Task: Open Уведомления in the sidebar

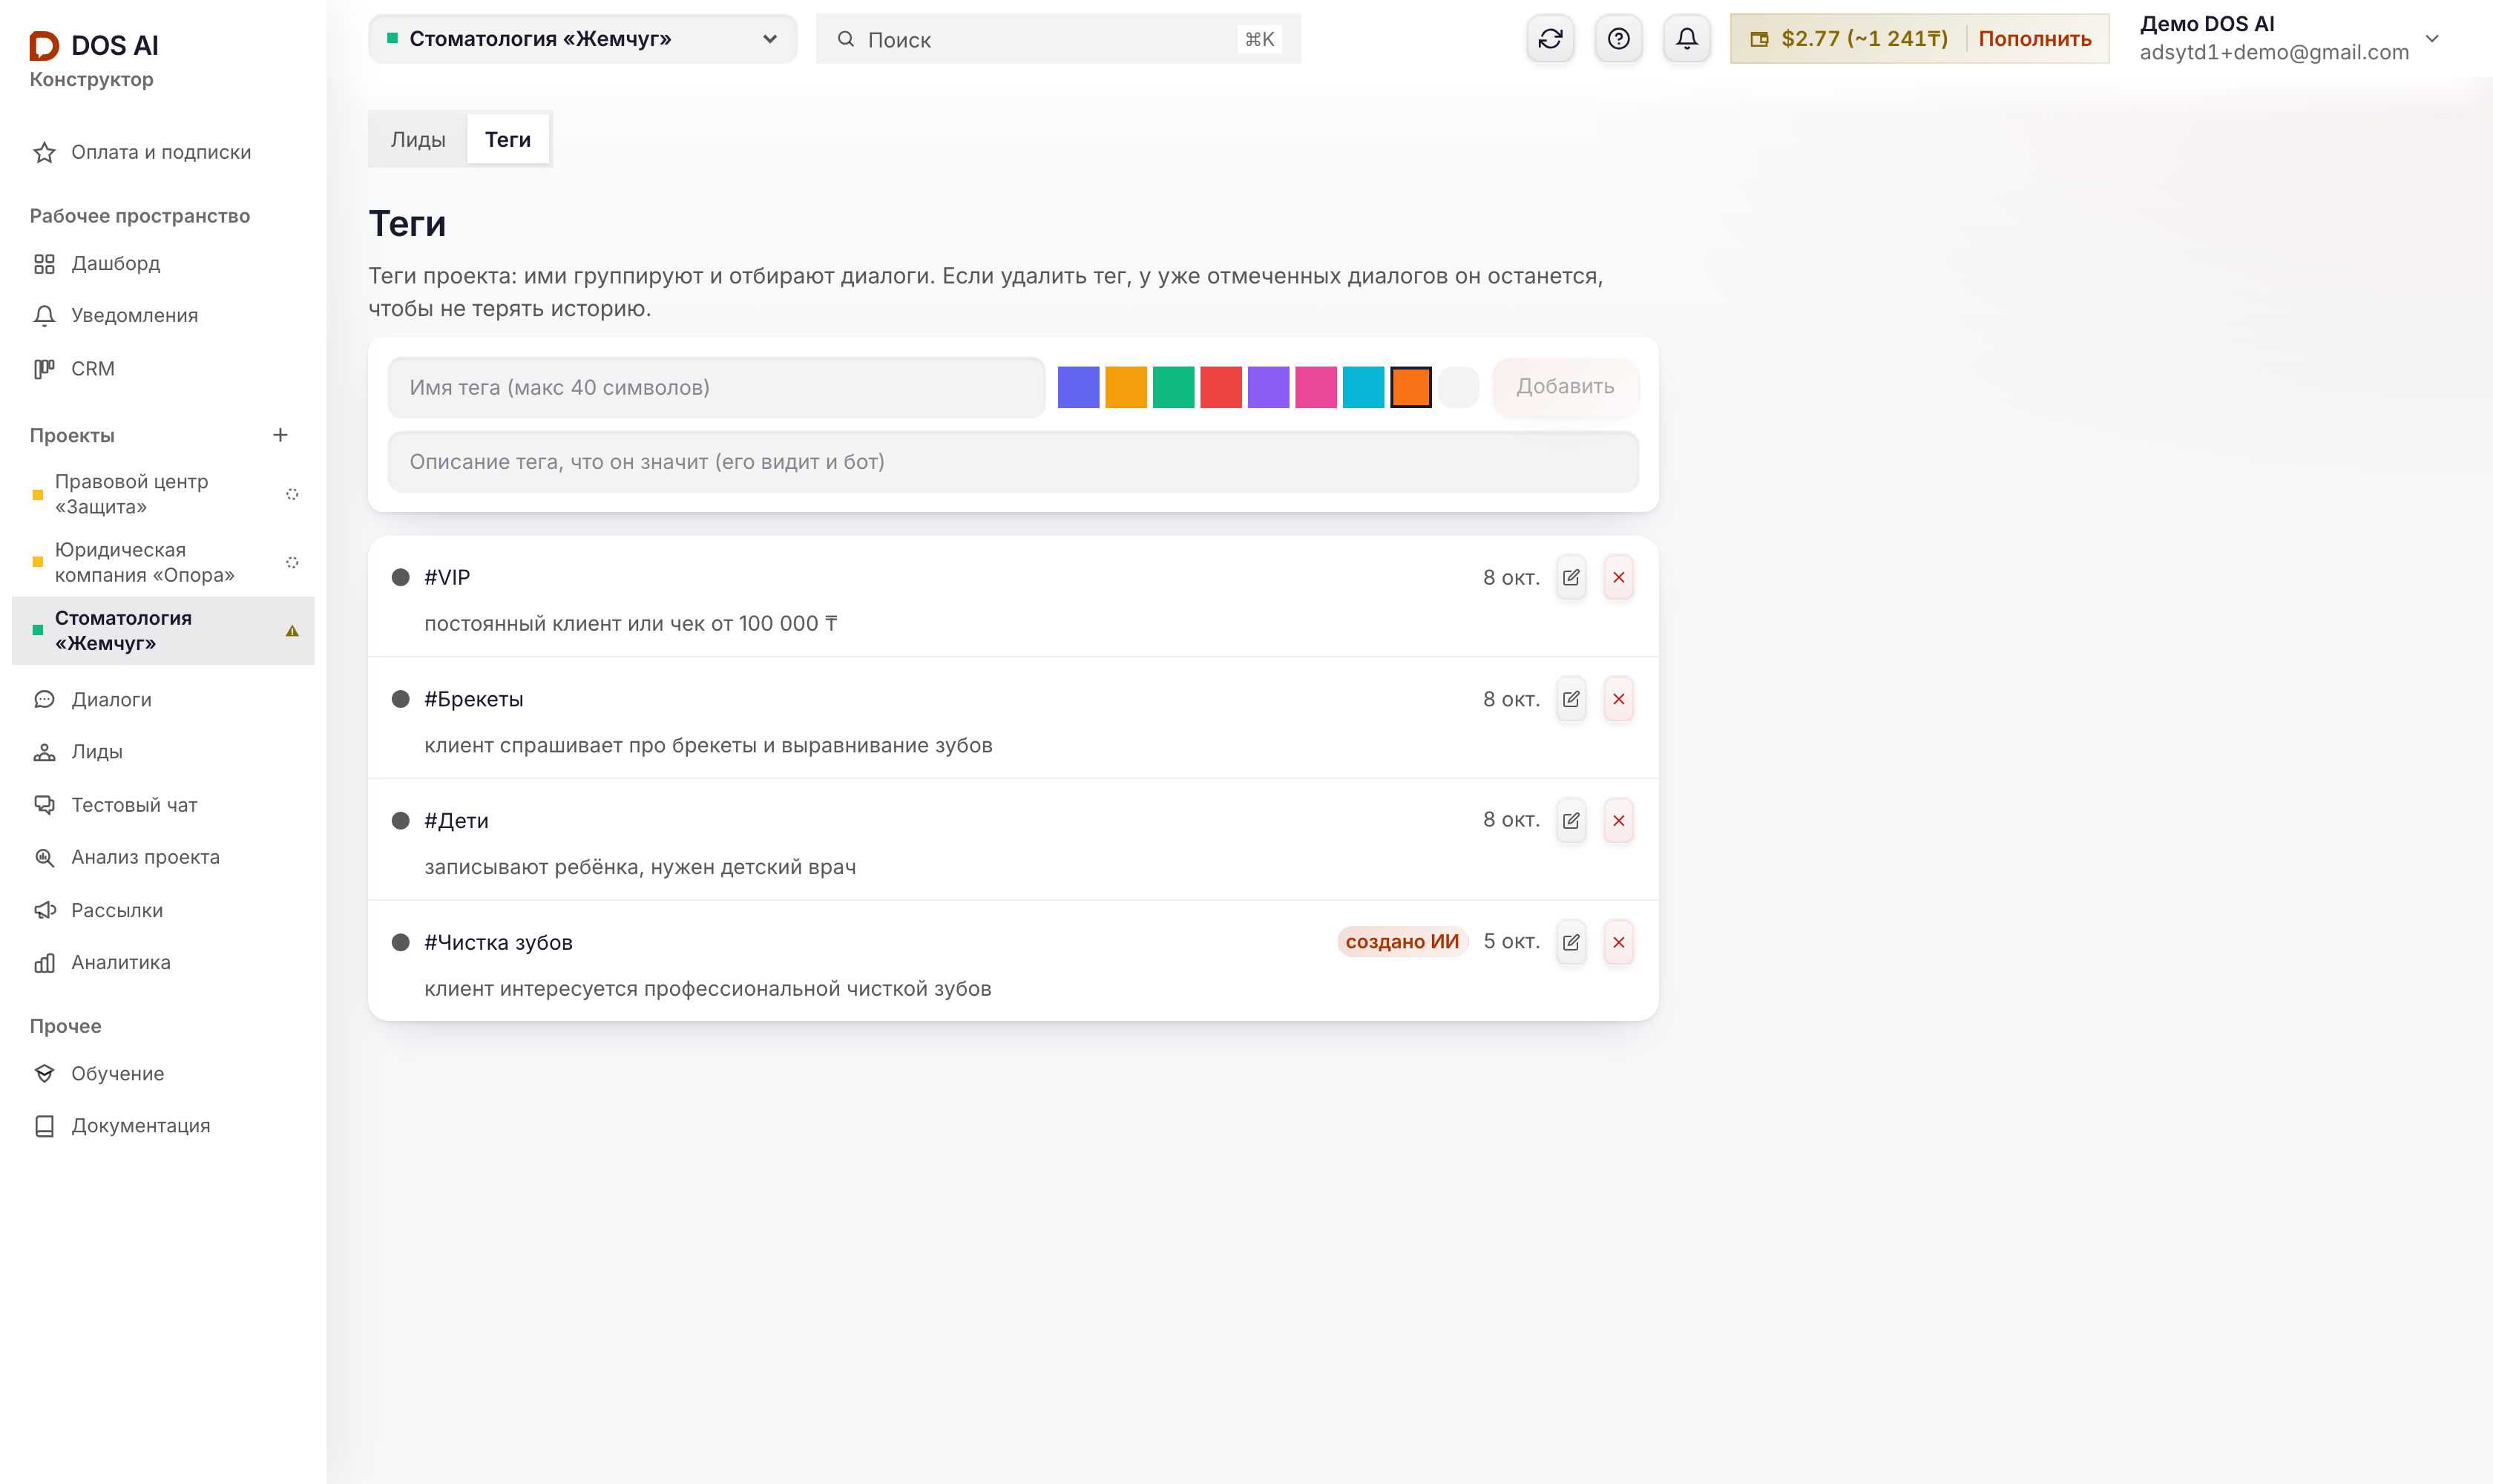Action: point(162,315)
